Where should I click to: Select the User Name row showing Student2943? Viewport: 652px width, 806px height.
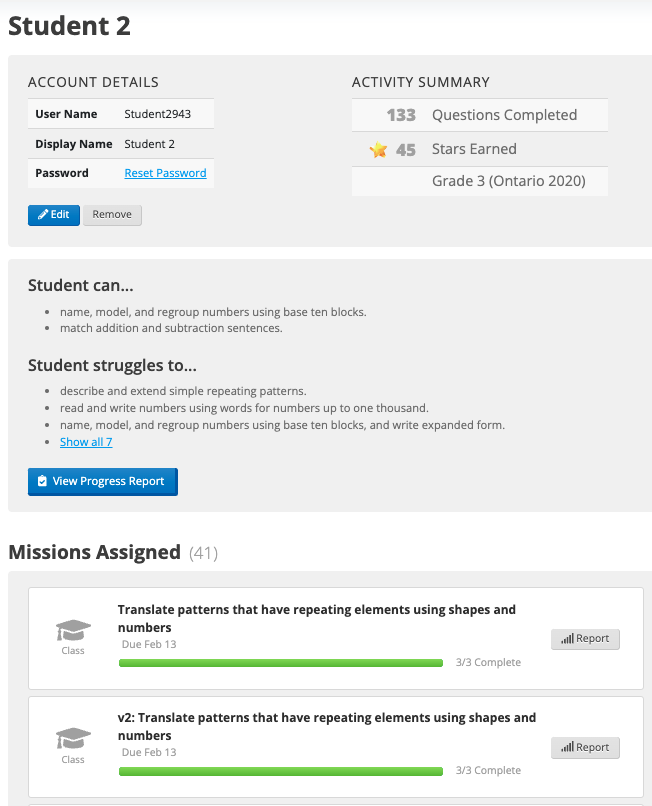click(x=120, y=113)
